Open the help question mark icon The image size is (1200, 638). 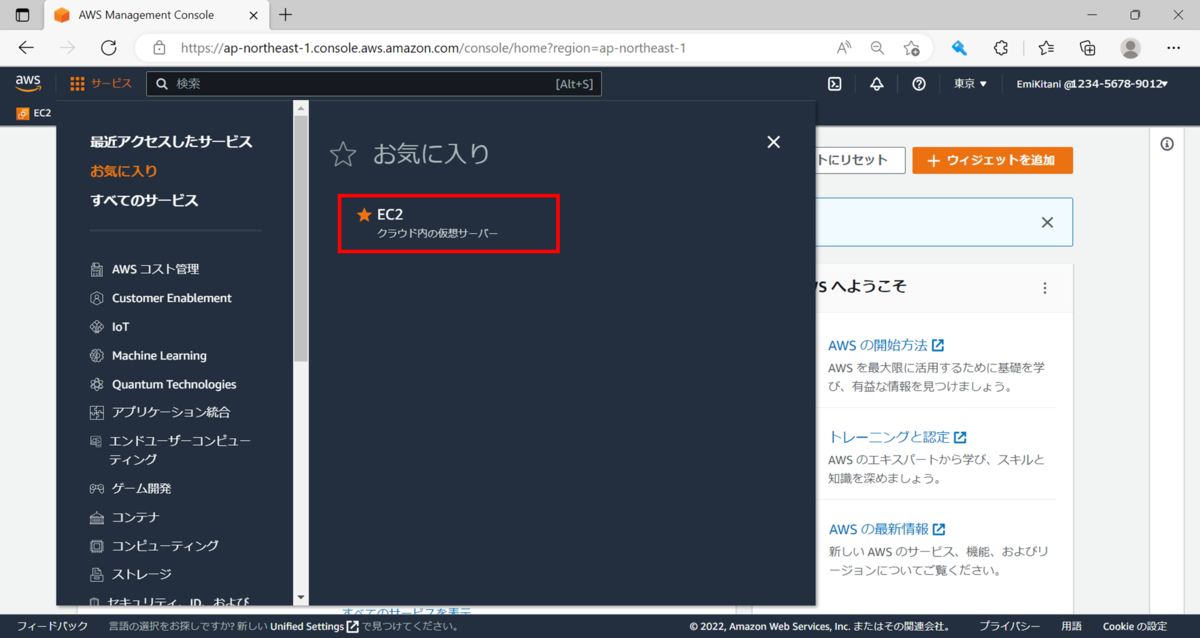(x=919, y=84)
